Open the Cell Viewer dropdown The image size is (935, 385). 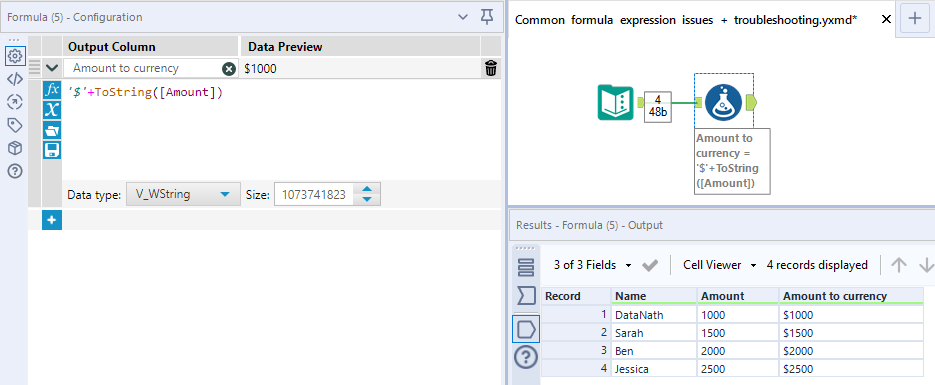720,265
